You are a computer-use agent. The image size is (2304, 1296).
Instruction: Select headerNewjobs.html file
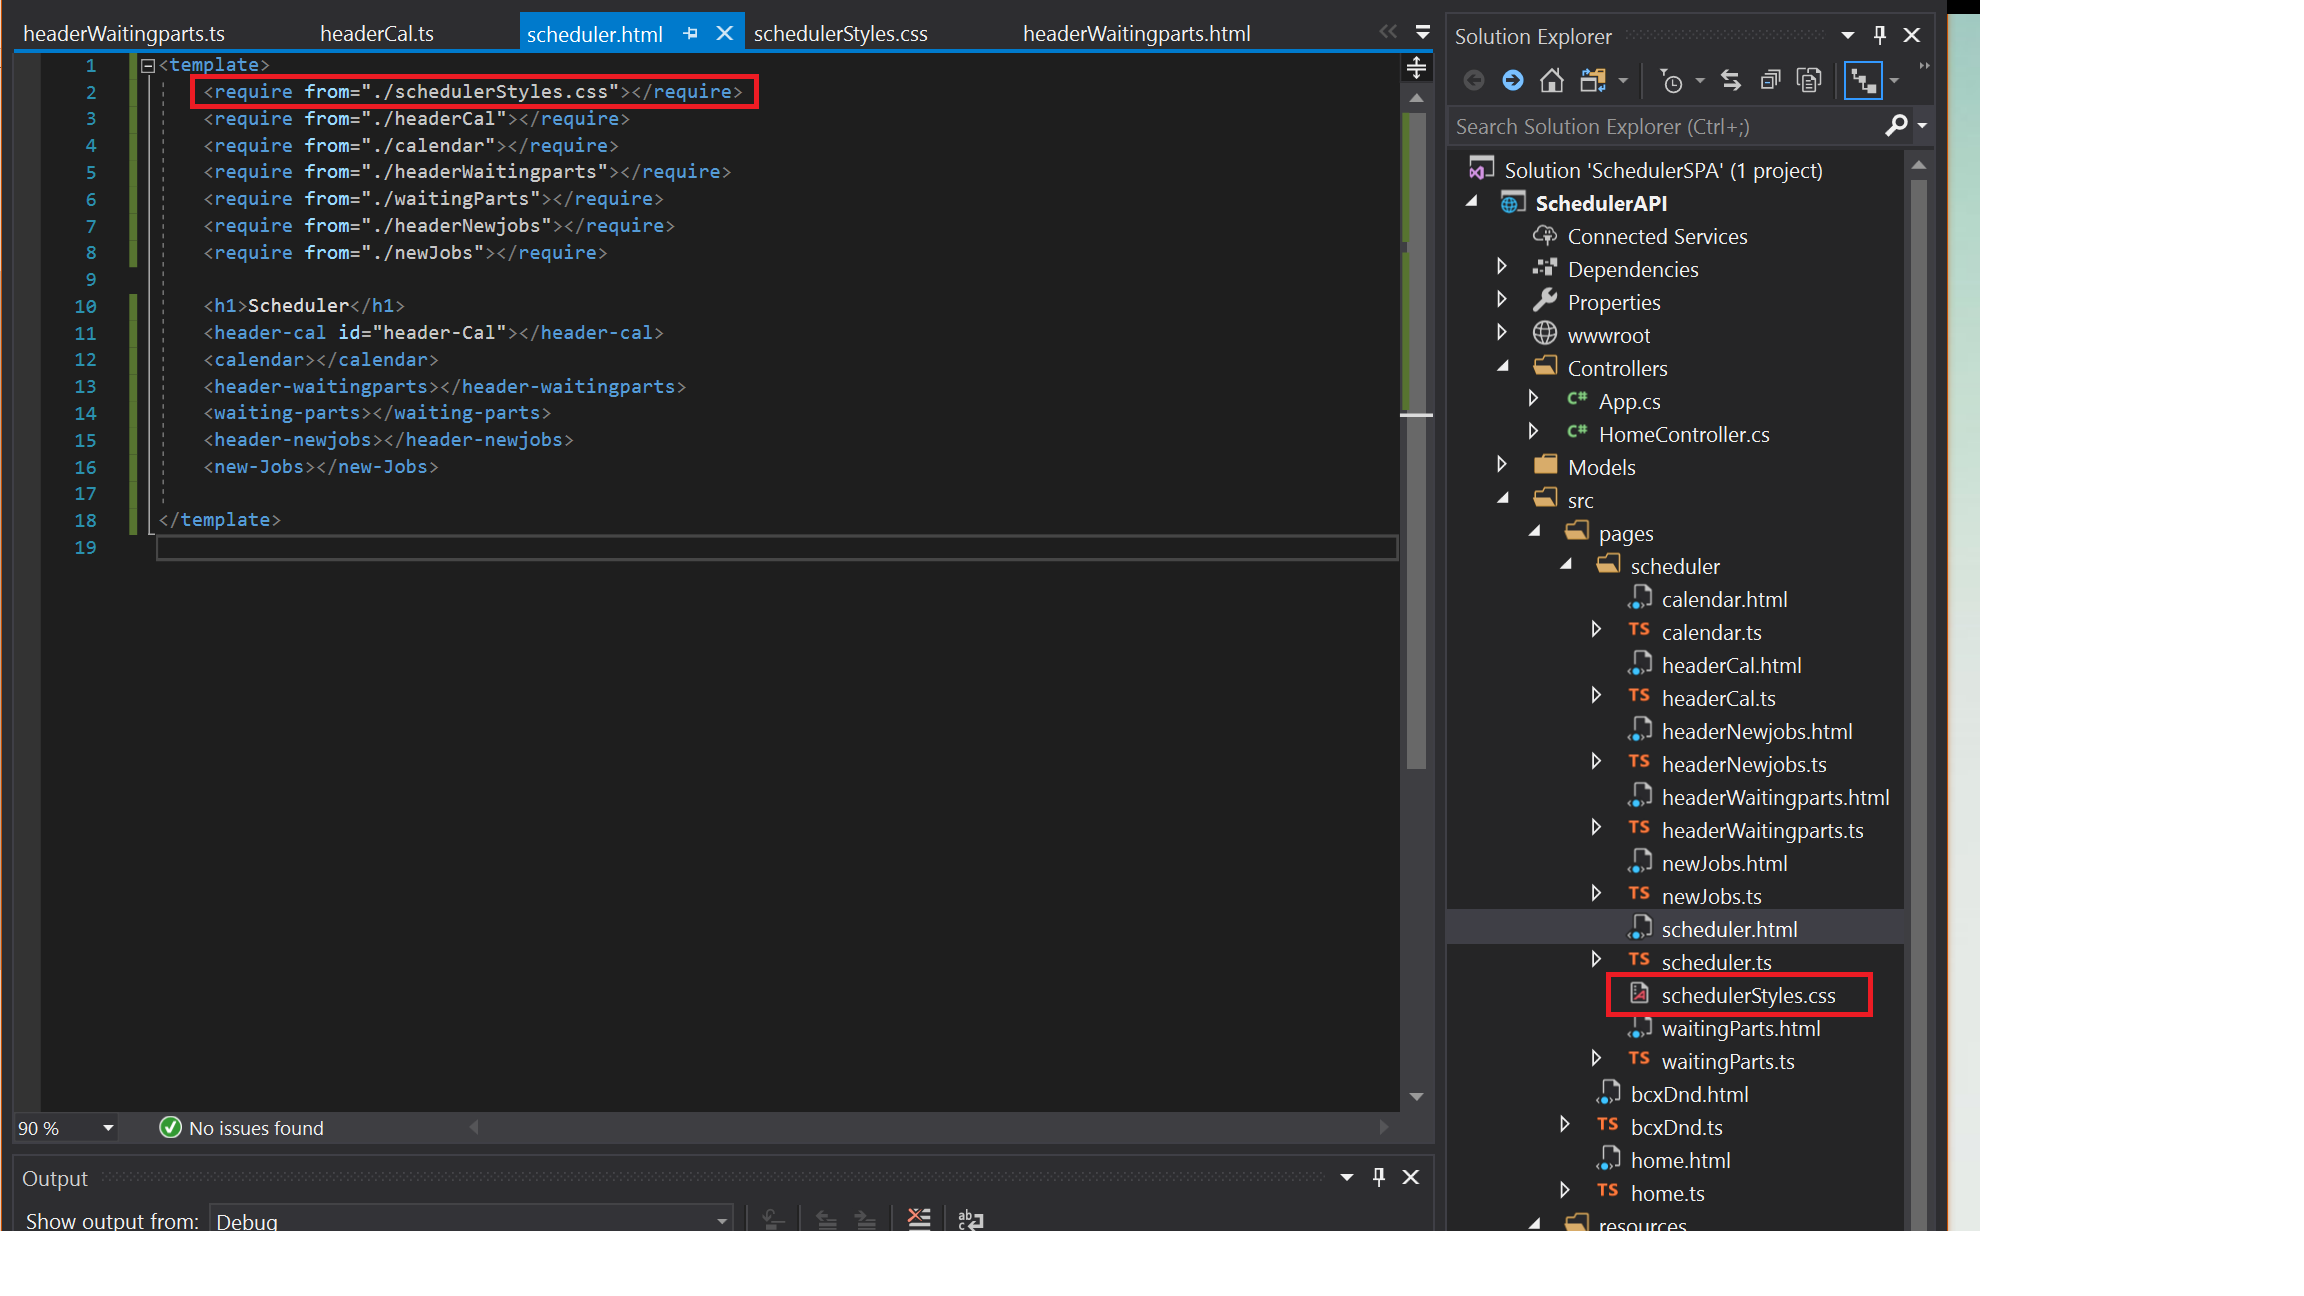tap(1757, 732)
